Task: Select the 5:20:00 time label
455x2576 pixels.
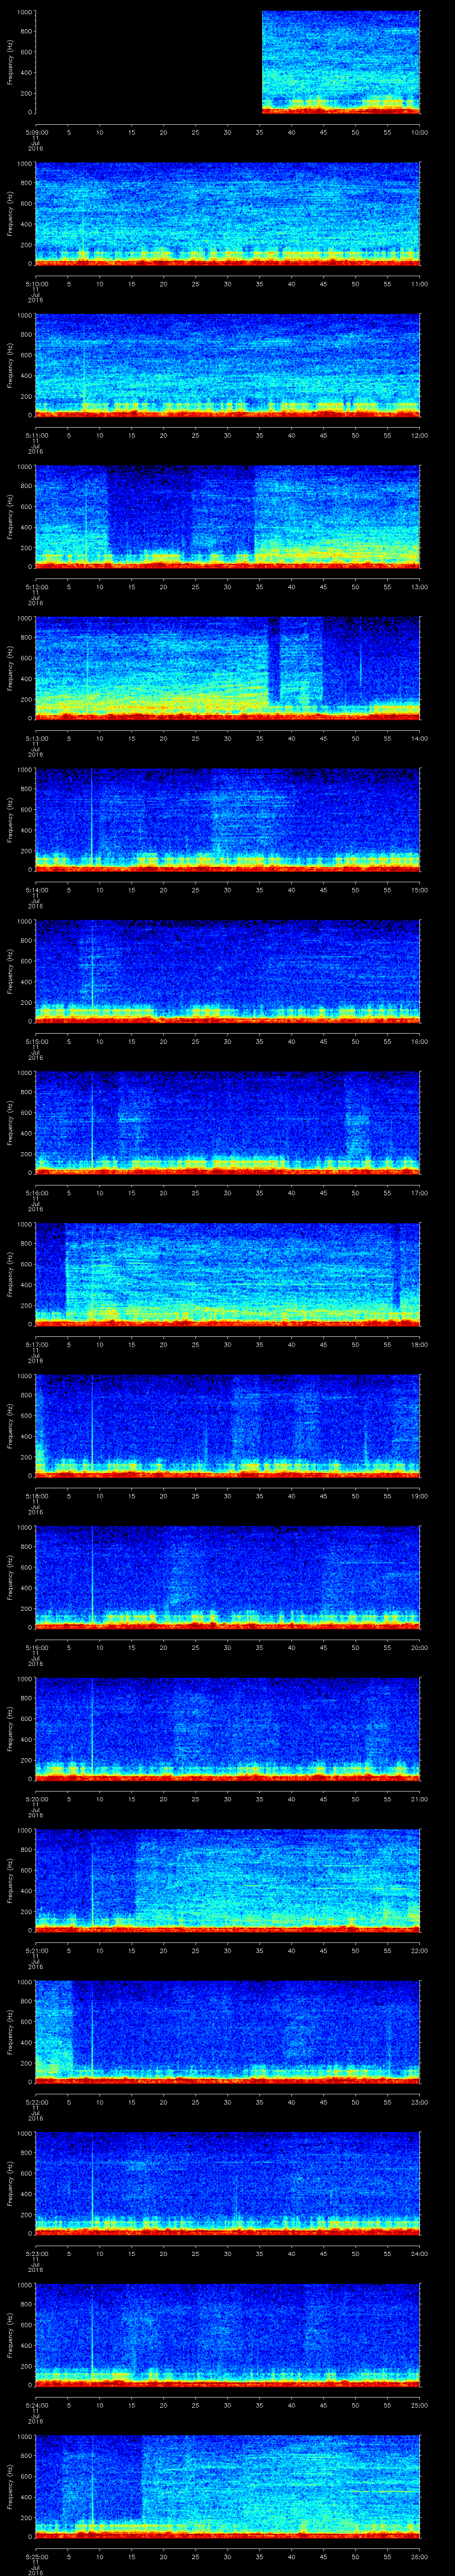Action: [x=36, y=1799]
